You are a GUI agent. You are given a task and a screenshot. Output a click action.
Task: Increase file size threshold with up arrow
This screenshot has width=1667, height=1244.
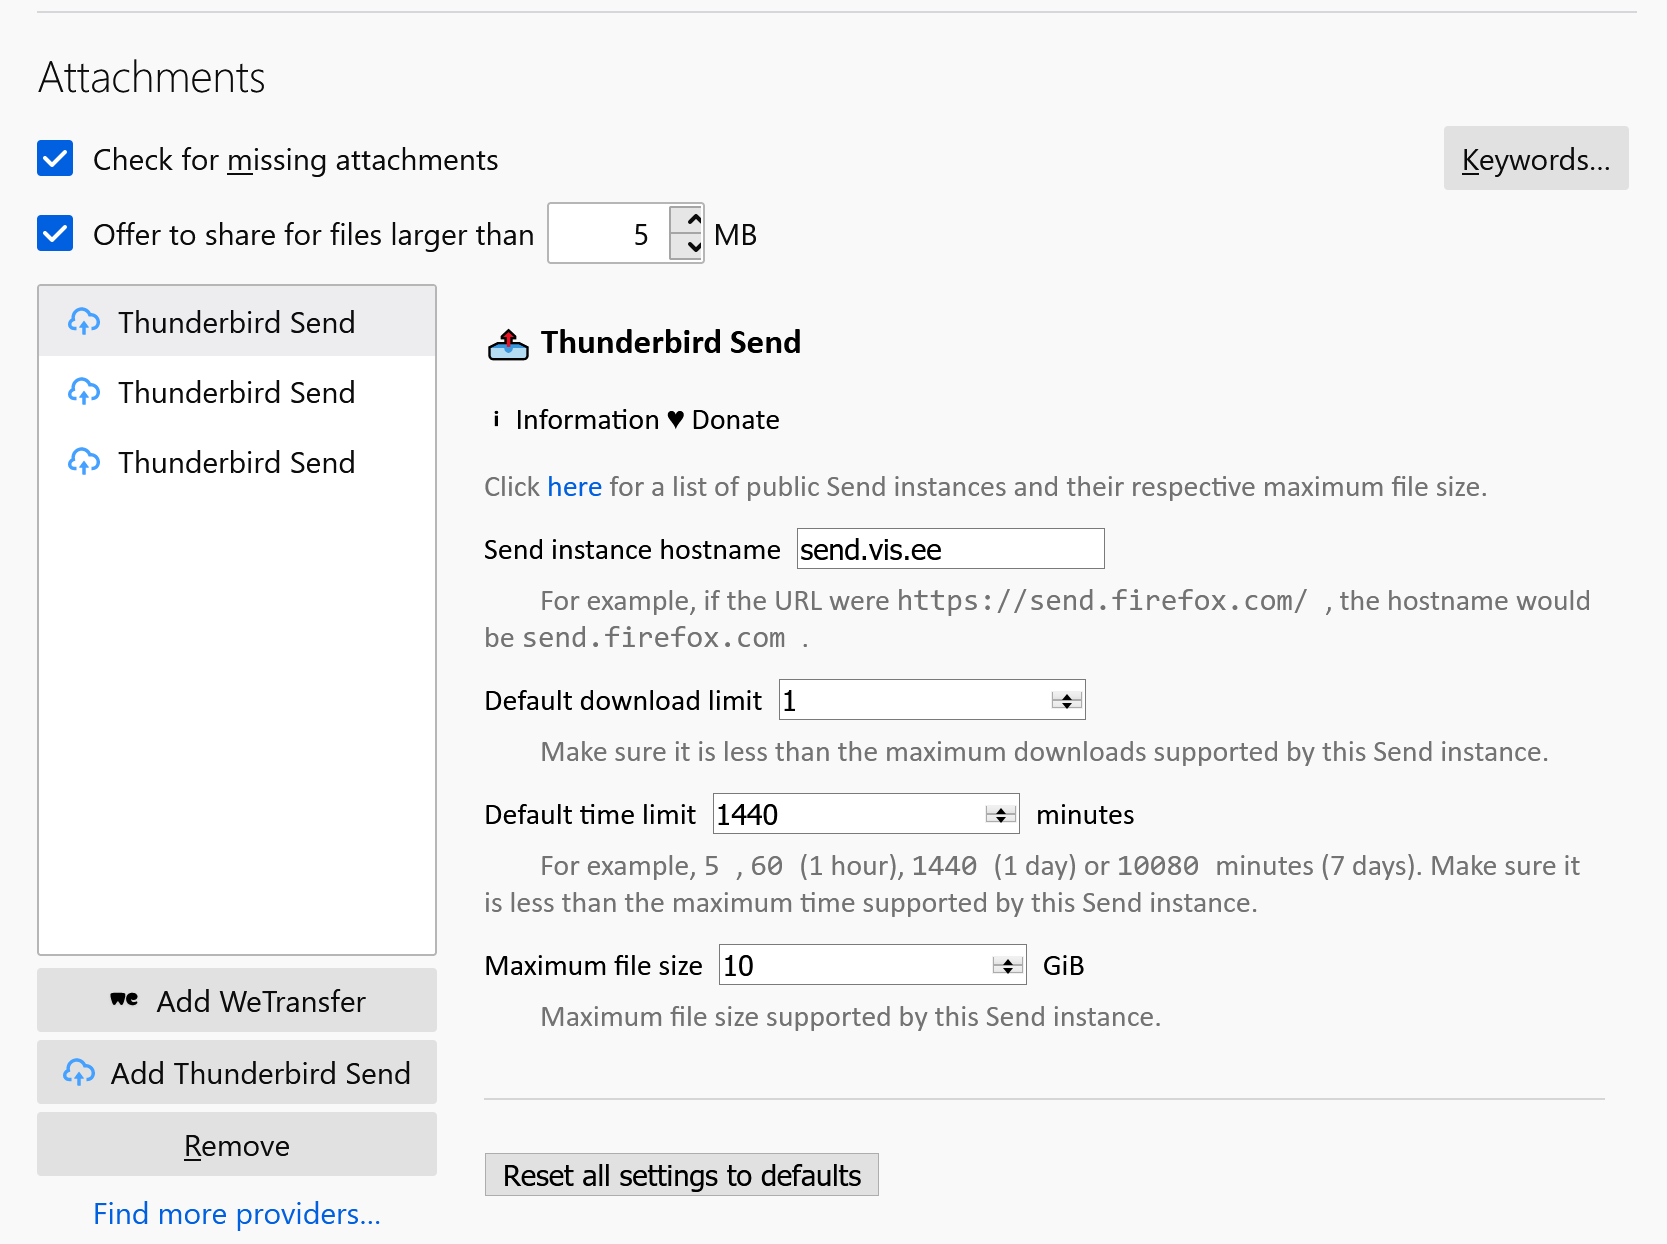tap(687, 219)
